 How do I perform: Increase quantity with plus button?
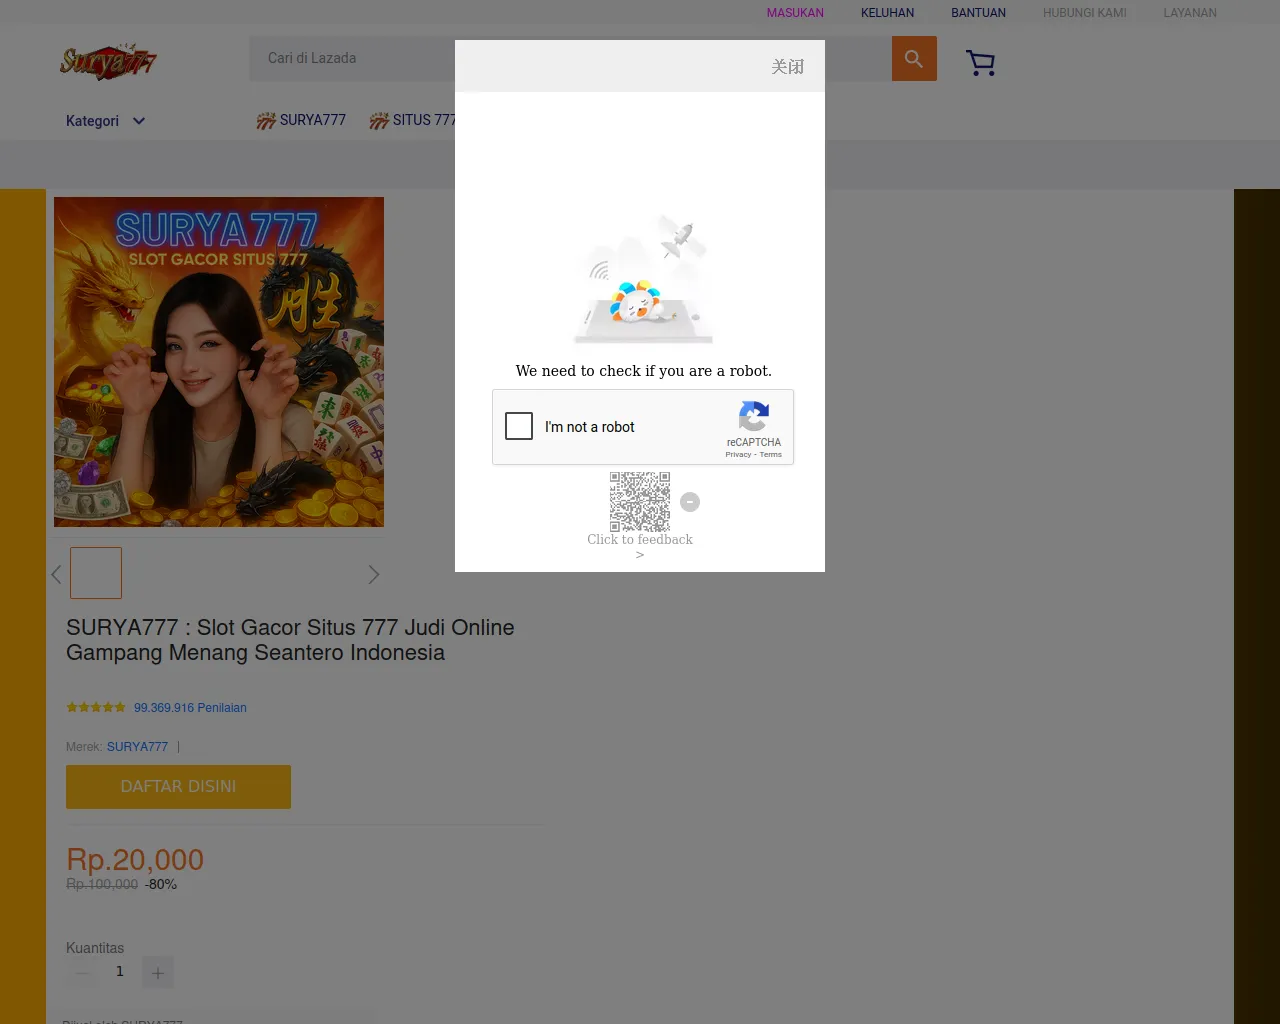158,973
